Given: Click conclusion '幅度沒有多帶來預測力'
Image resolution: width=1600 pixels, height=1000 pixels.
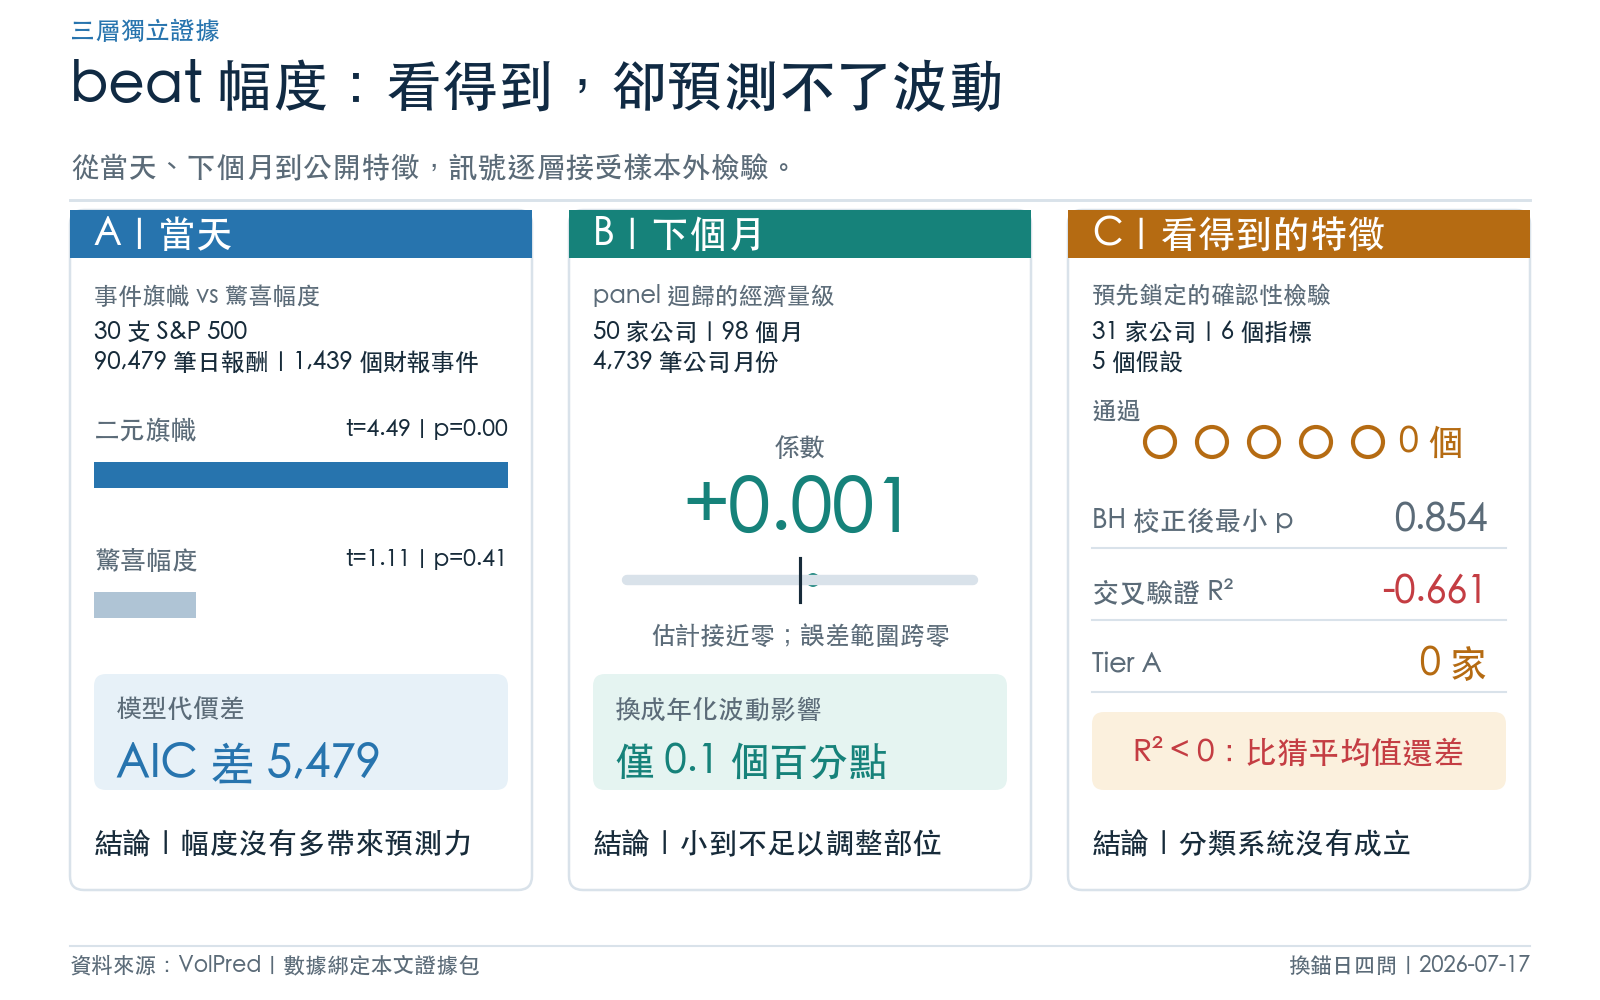Looking at the screenshot, I should pos(326,843).
